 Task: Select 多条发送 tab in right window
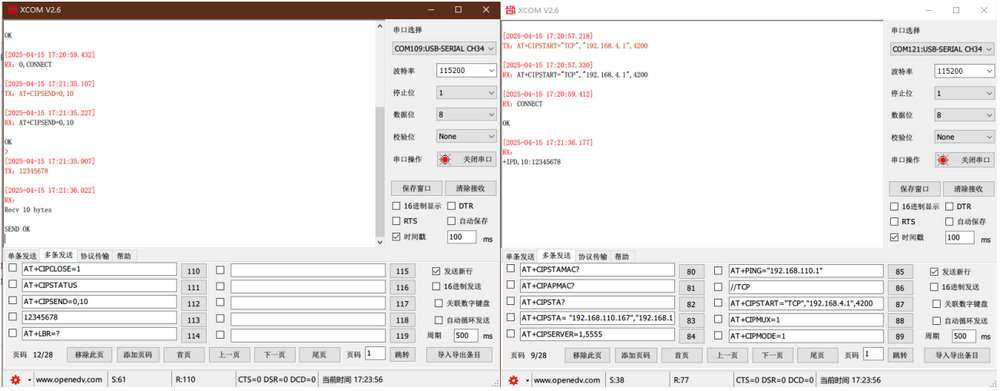(557, 256)
